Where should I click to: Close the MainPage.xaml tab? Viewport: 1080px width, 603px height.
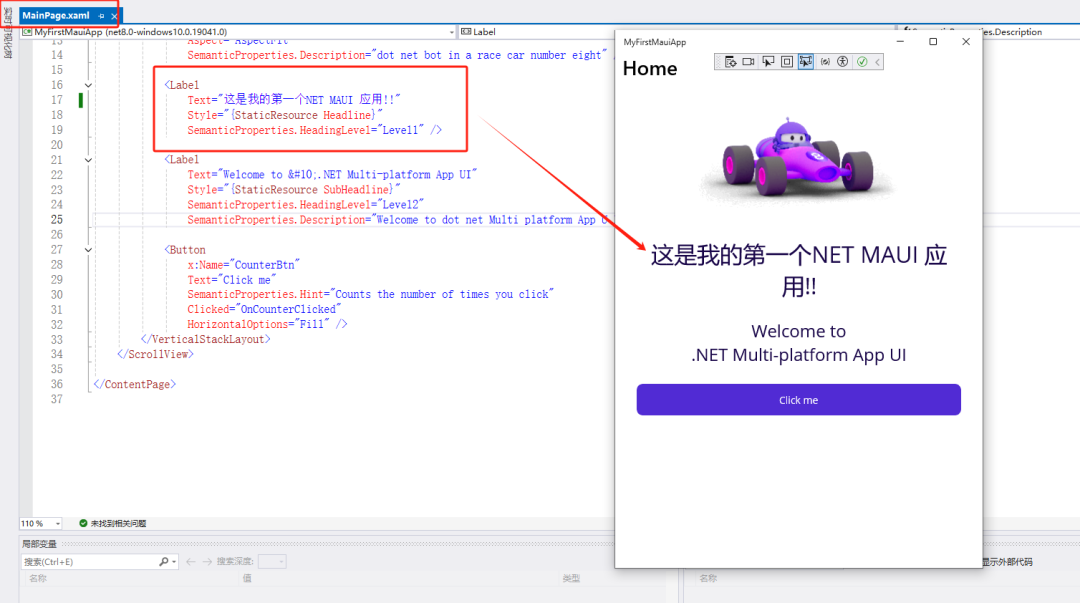(x=114, y=16)
